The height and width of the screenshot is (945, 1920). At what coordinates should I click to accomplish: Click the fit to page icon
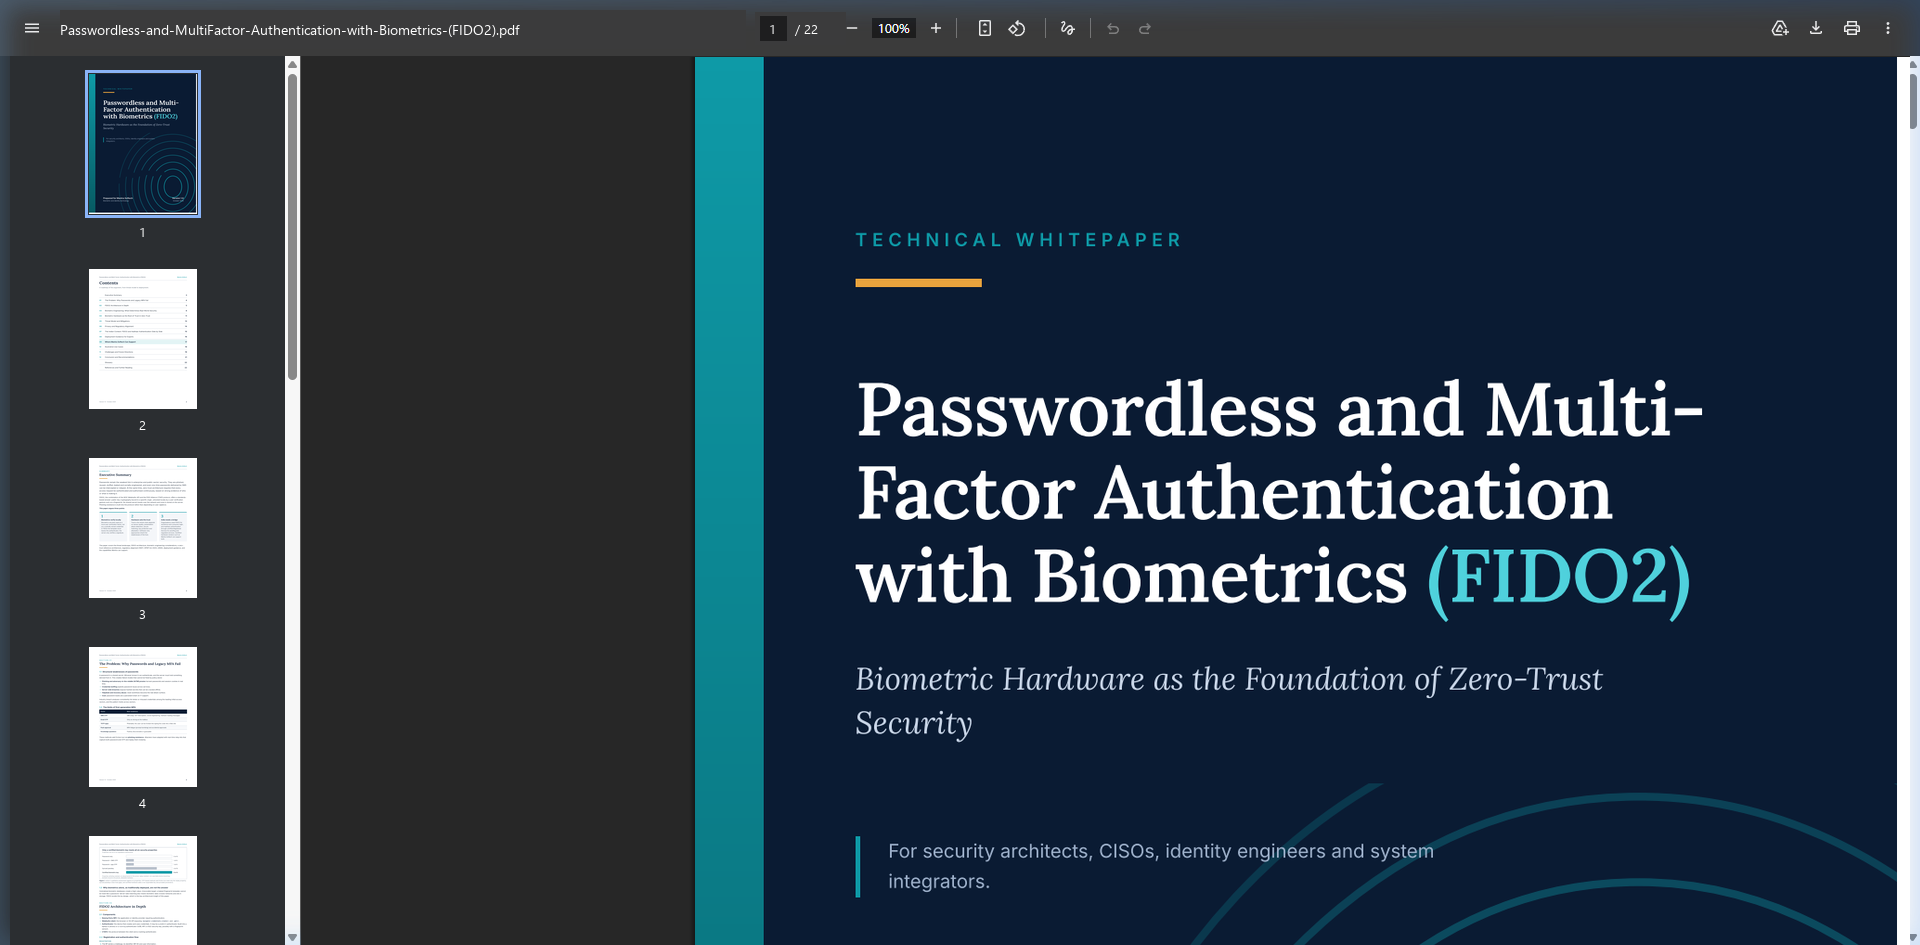[x=985, y=28]
